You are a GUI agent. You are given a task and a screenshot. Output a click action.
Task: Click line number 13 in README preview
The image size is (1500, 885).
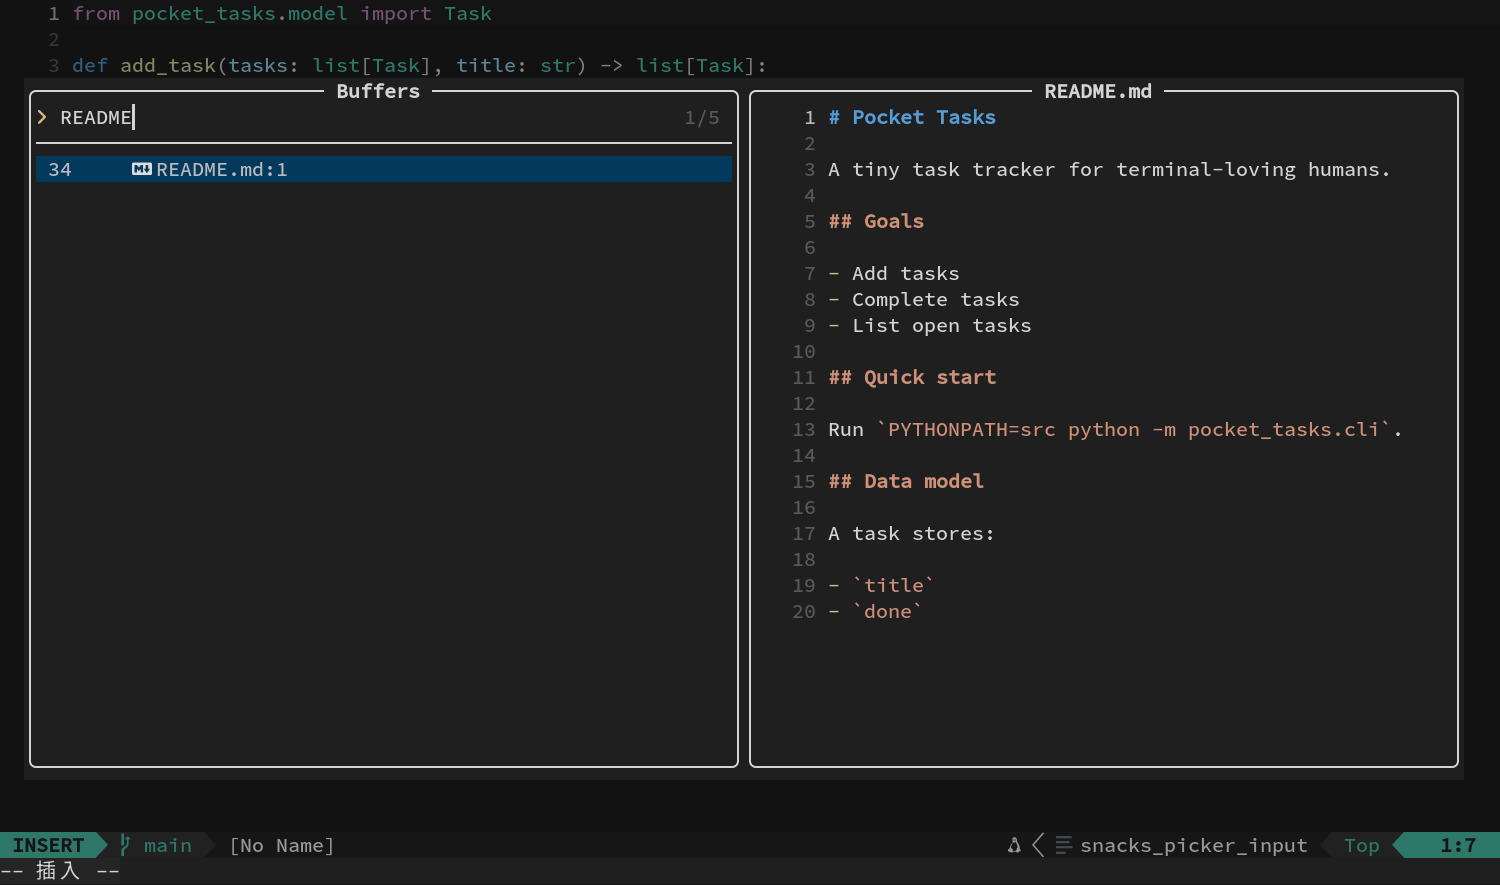[804, 429]
